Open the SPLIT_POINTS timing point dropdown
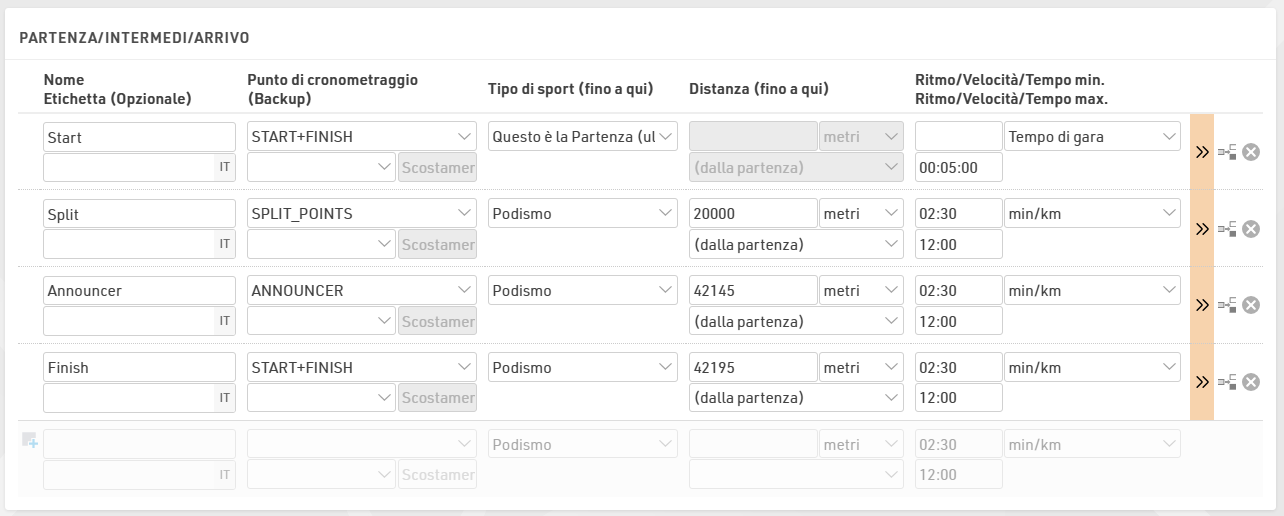 pos(362,214)
